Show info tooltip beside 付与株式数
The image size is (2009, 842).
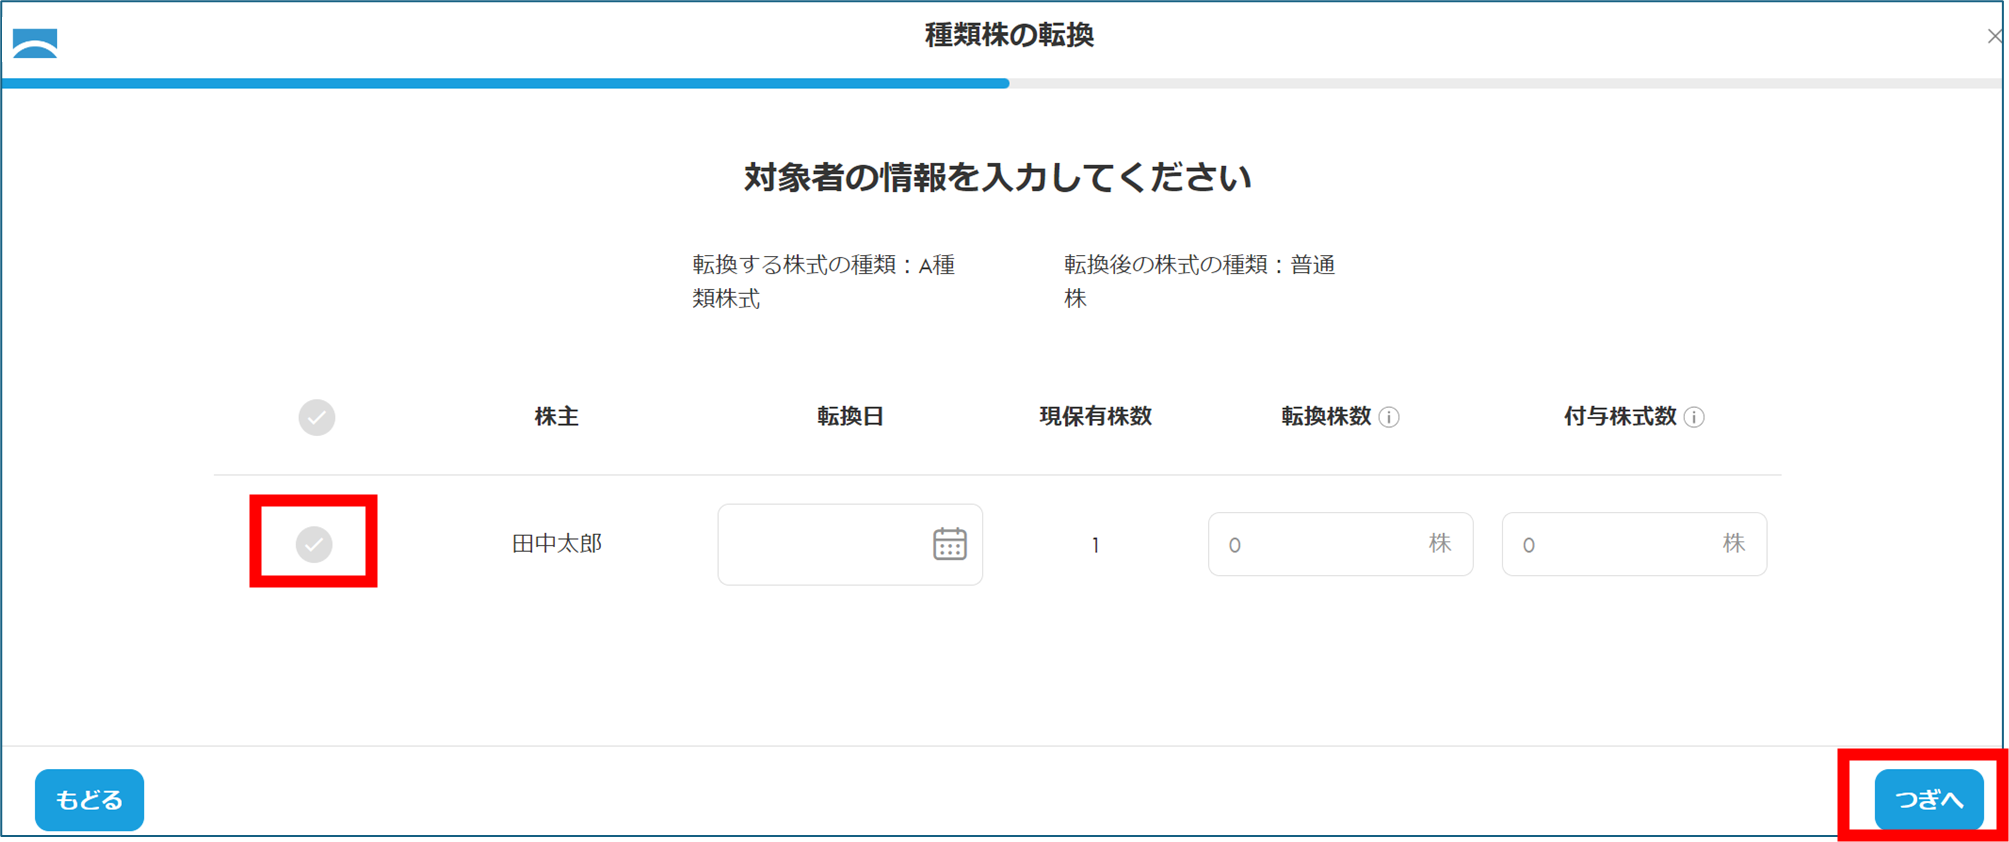tap(1694, 417)
